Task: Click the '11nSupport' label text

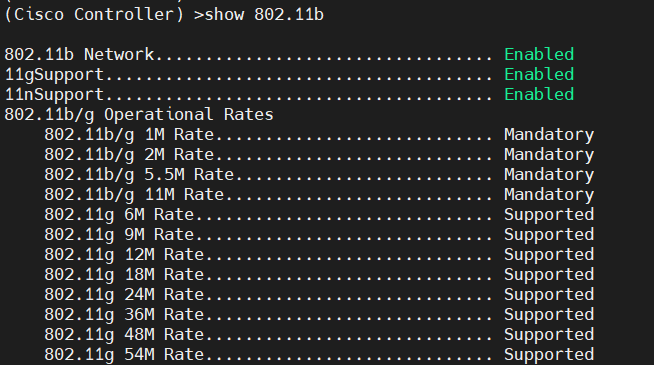Action: (54, 95)
